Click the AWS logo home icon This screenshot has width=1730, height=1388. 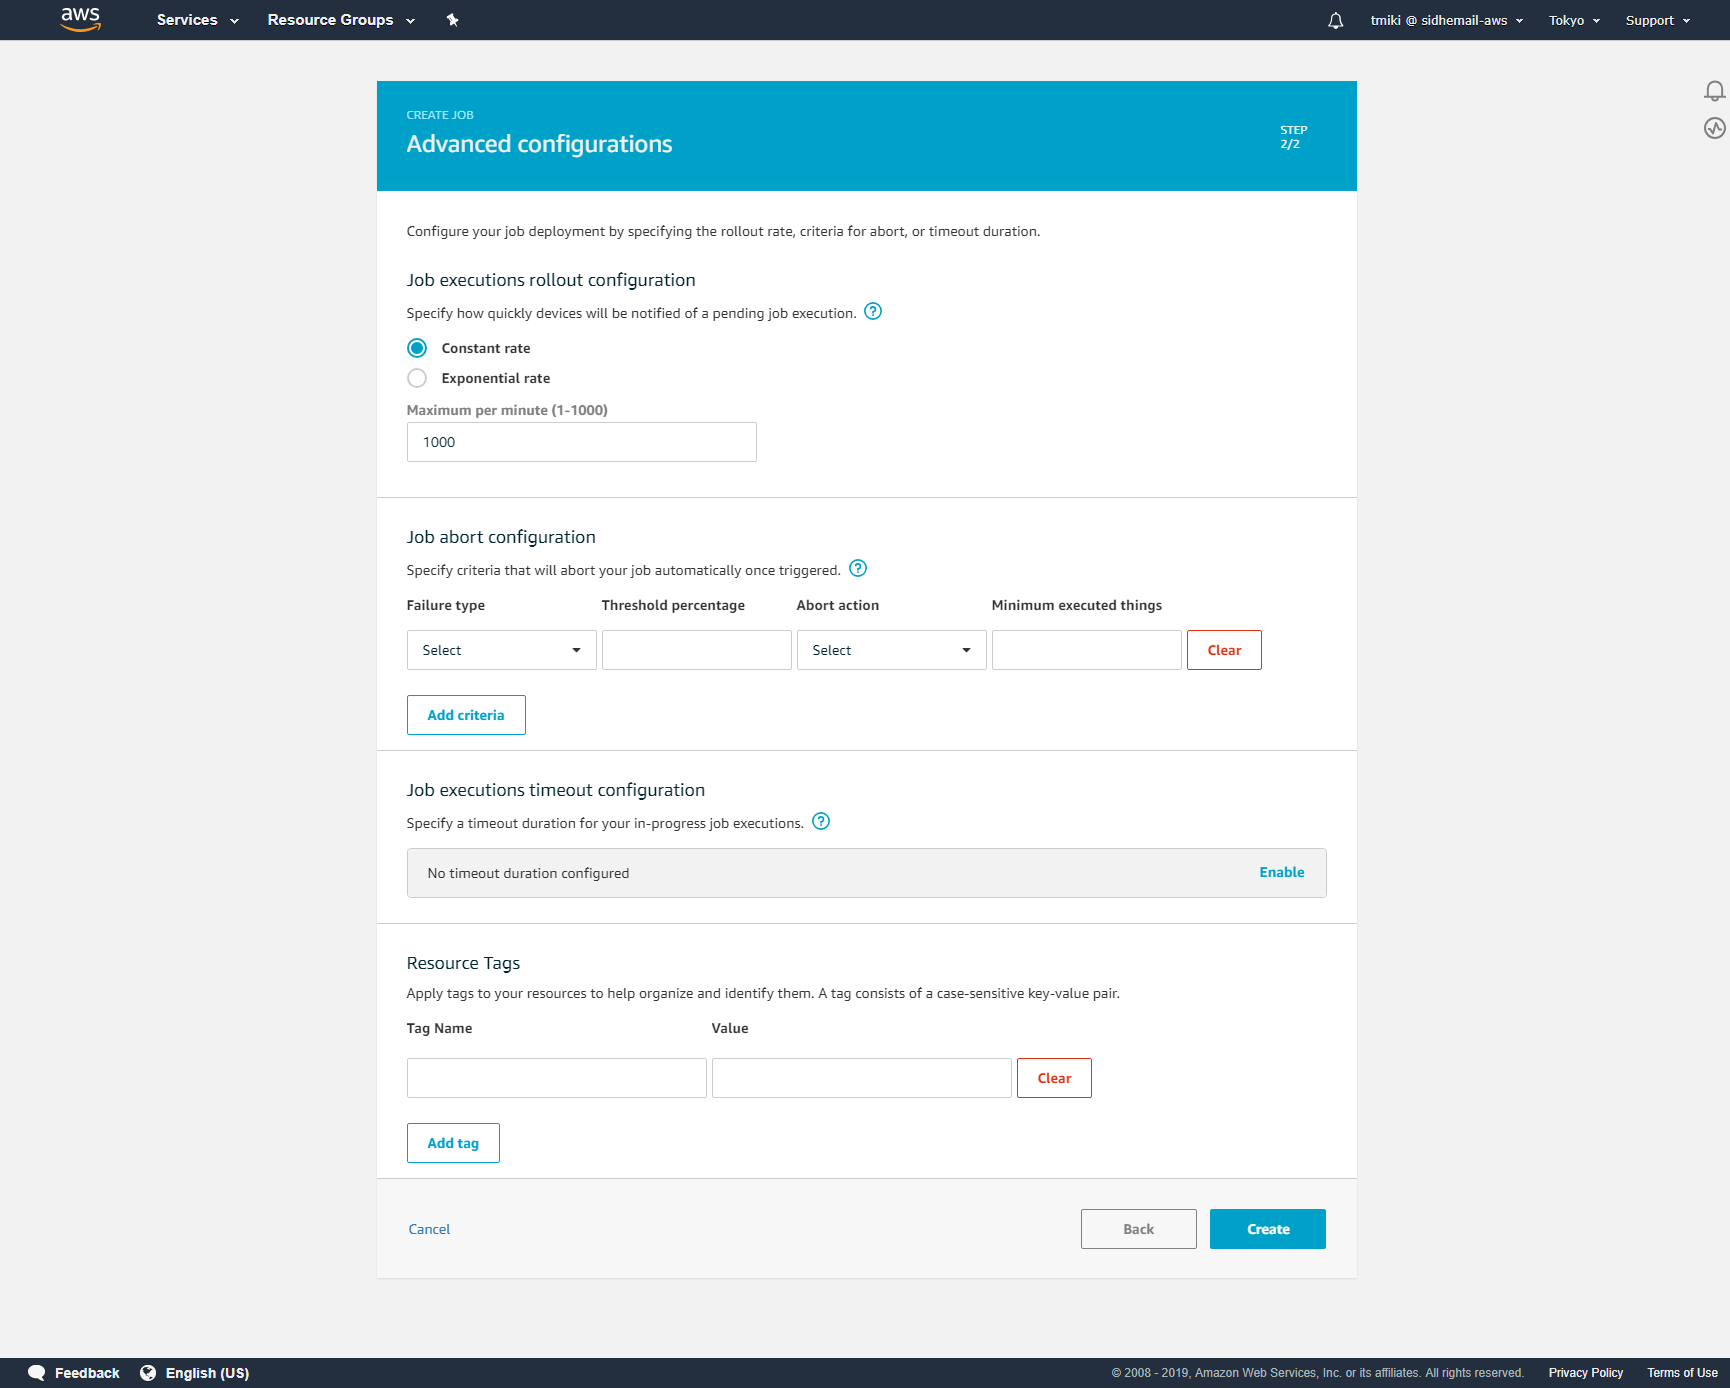click(81, 19)
